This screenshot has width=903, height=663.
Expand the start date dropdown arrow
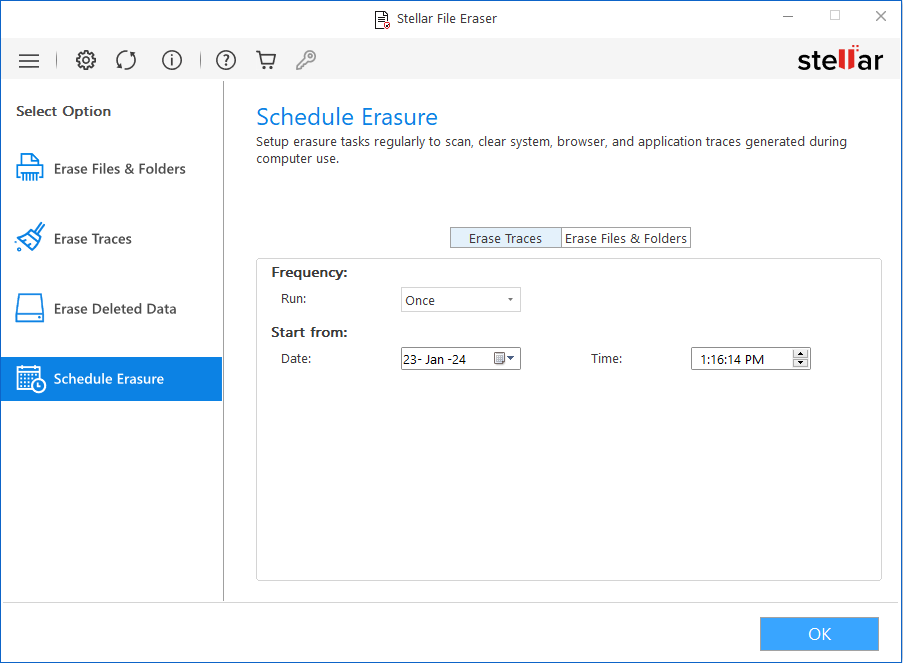512,358
